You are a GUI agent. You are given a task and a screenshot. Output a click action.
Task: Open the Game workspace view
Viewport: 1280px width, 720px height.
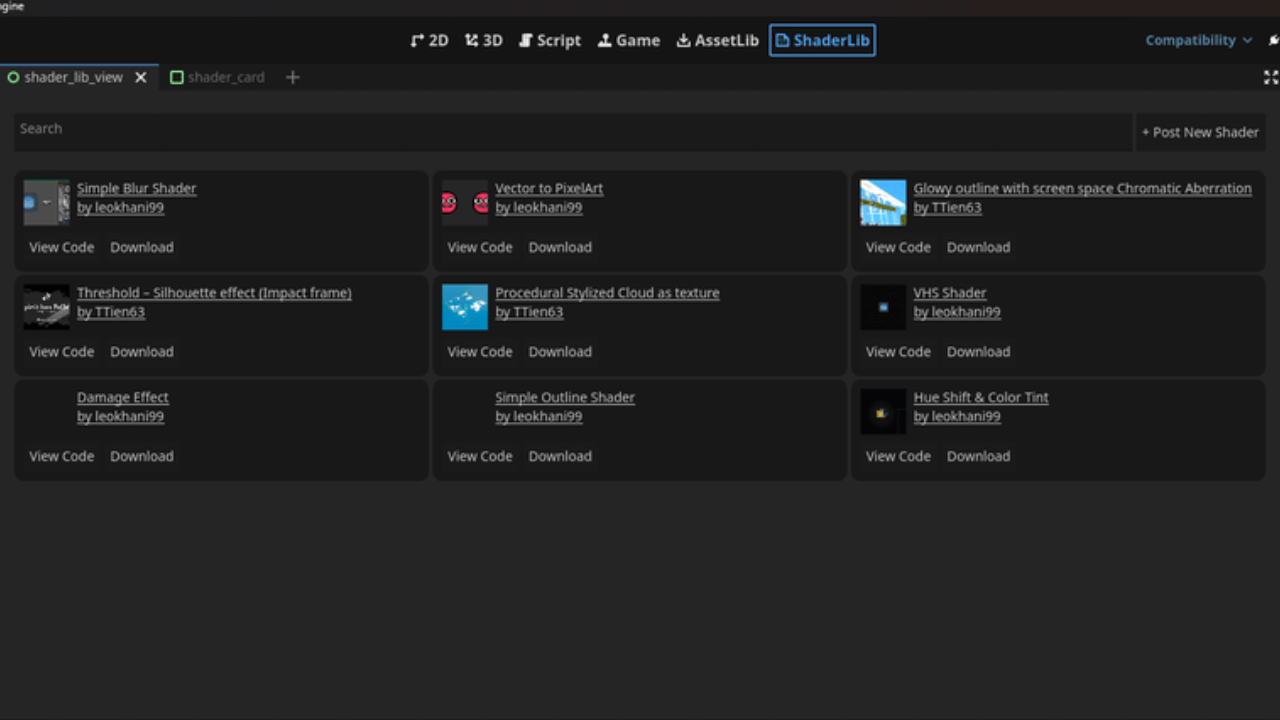(x=628, y=40)
